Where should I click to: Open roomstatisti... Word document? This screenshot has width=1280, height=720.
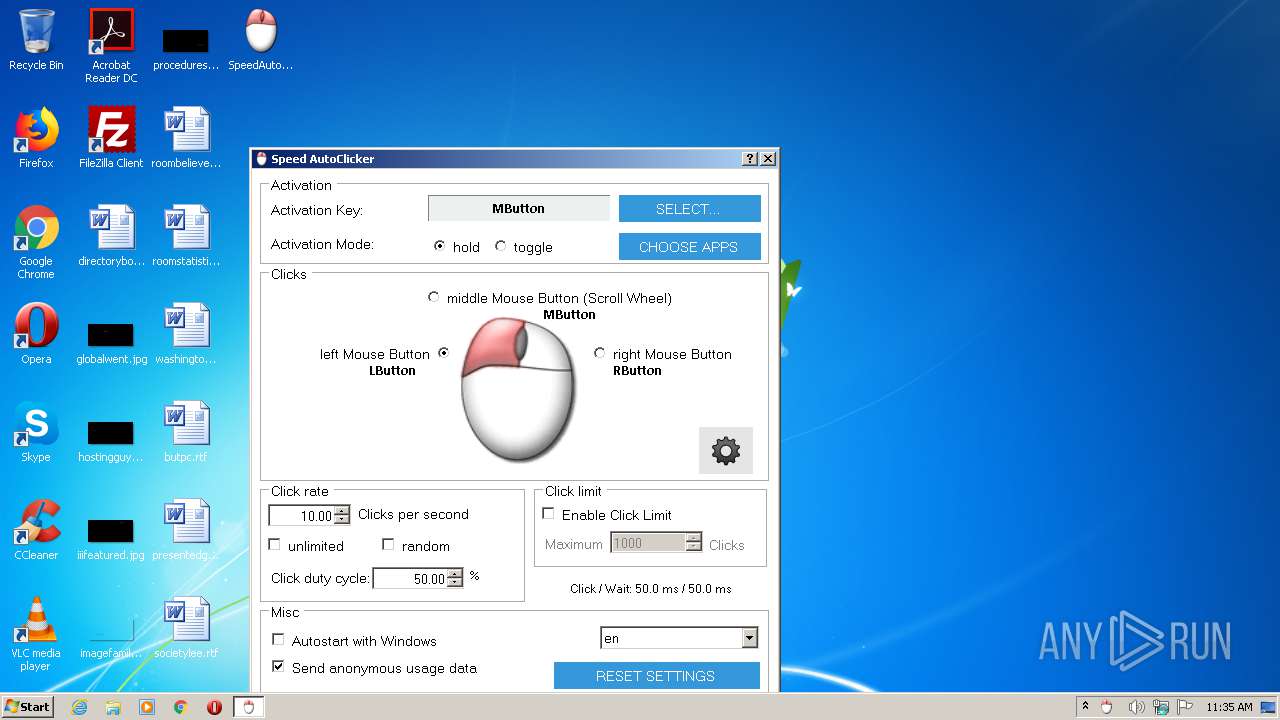click(x=186, y=236)
